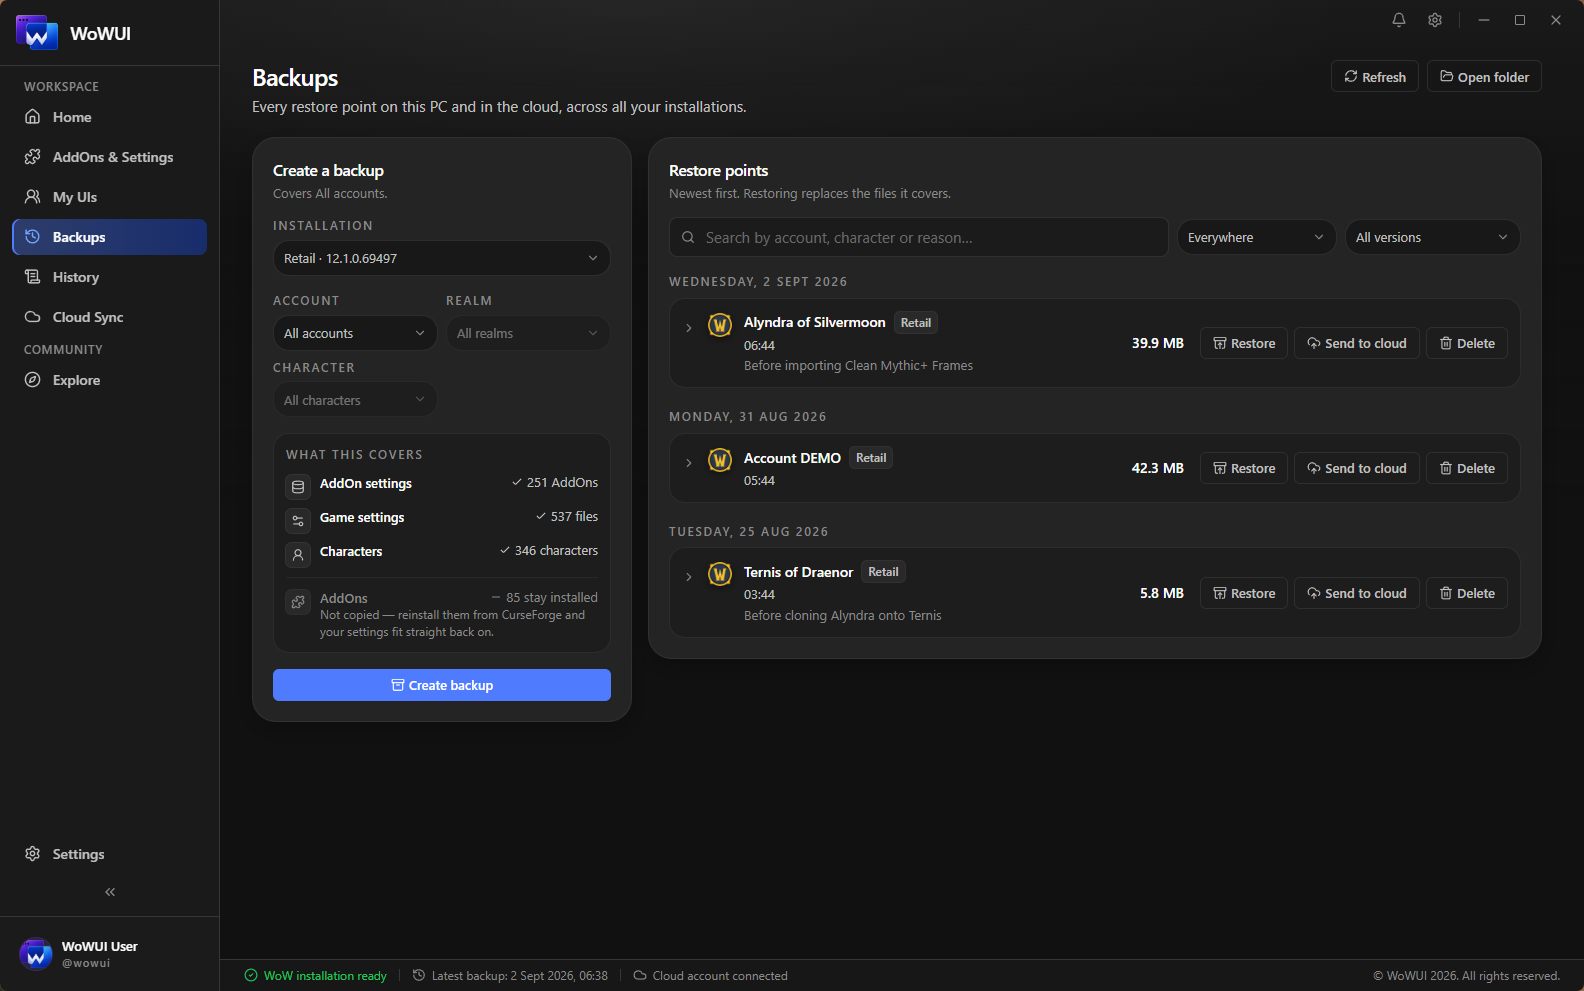Click "251 AddOns" coverage count
Image resolution: width=1584 pixels, height=991 pixels.
[x=556, y=483]
